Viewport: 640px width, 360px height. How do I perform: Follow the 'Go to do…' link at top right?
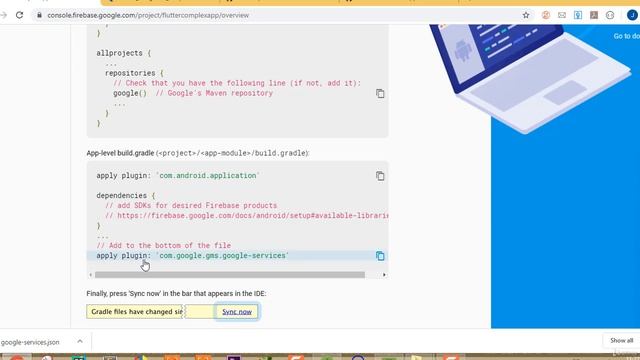626,36
